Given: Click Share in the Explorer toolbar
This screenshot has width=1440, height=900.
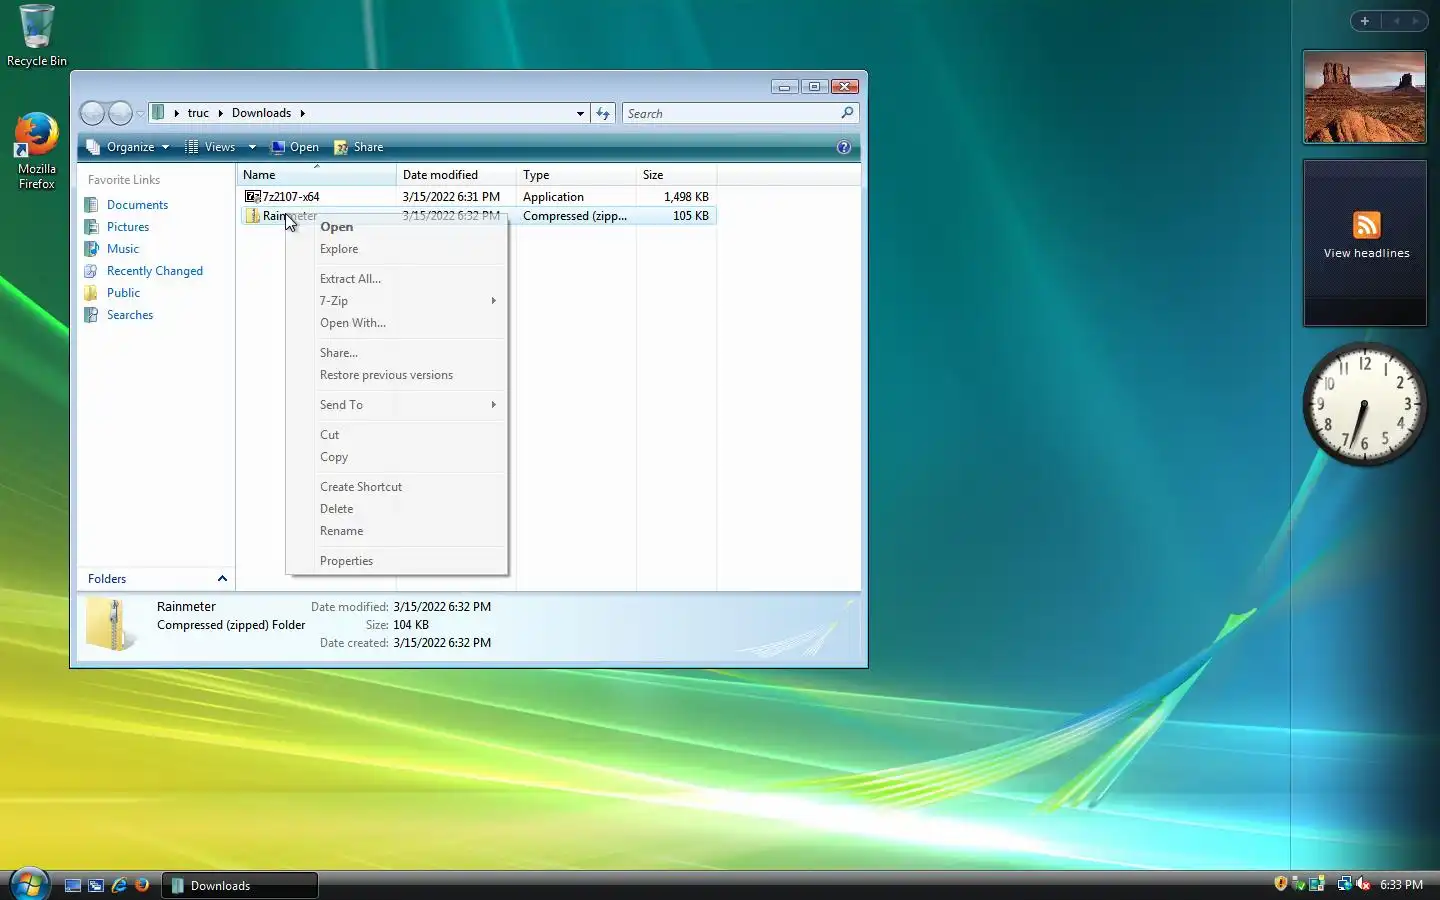Looking at the screenshot, I should [359, 147].
